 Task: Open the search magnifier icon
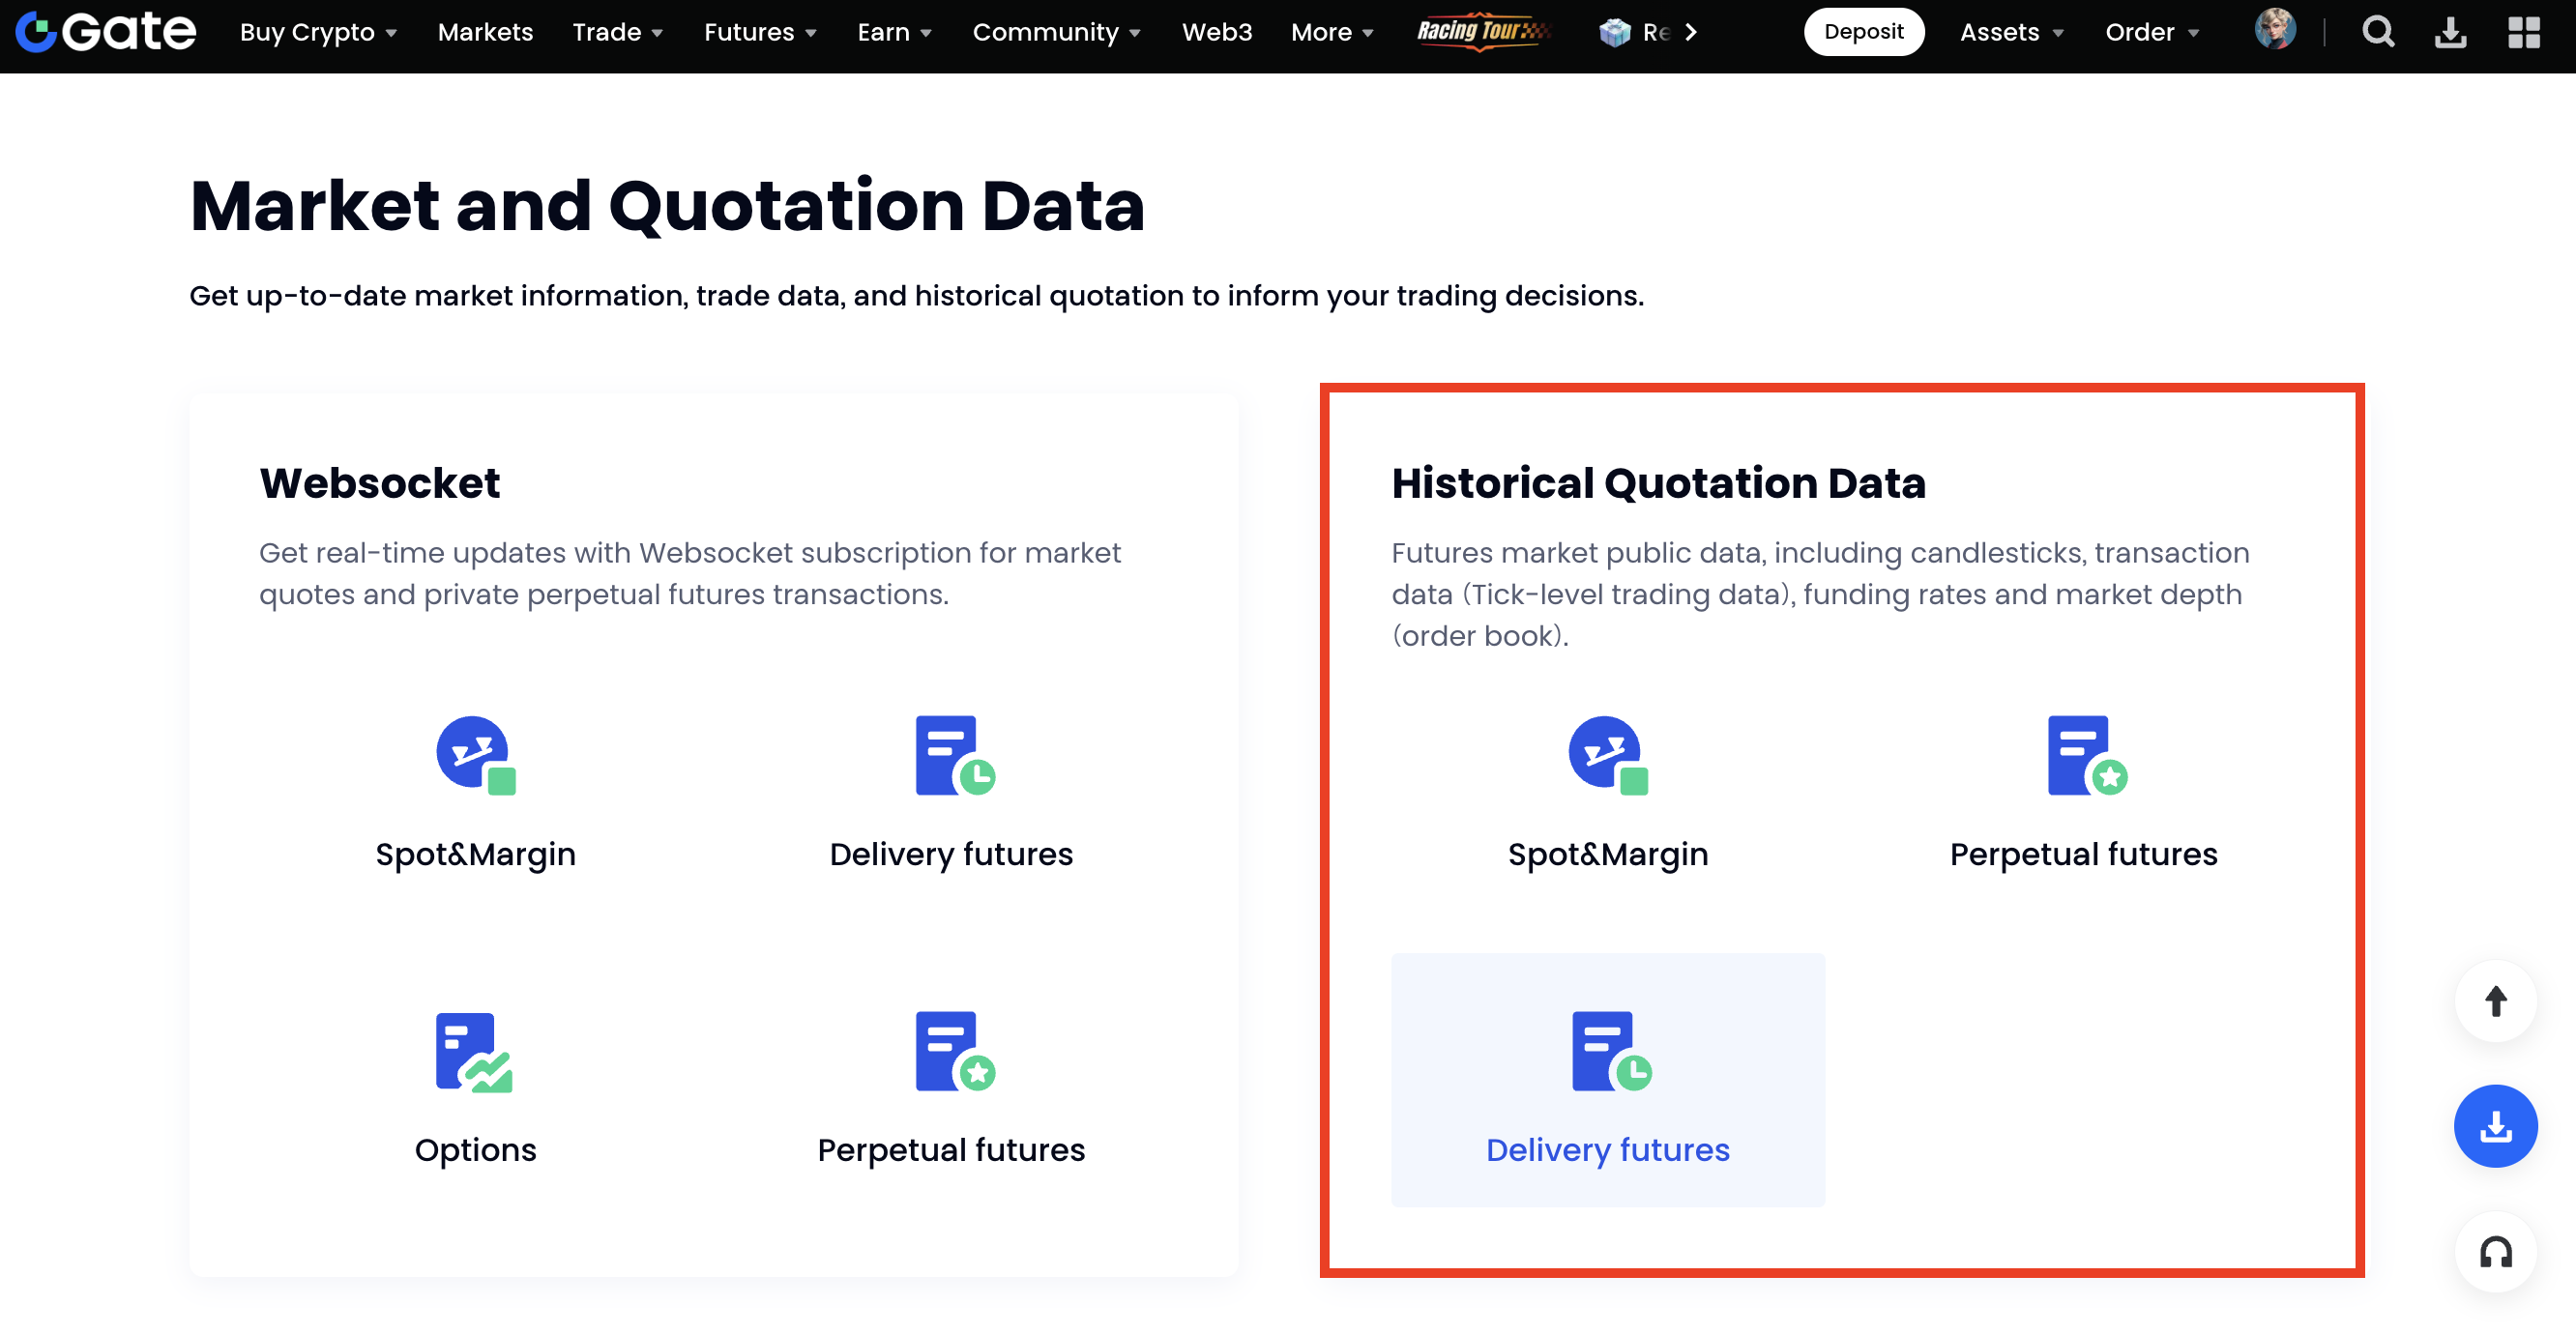2377,32
